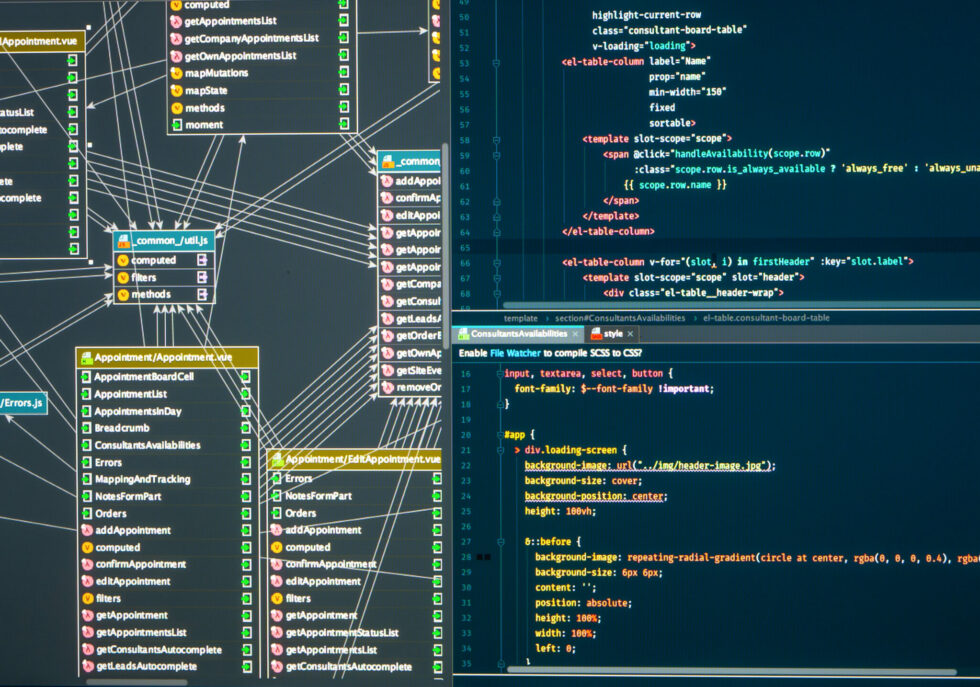
Task: Click the _common_/util.js node file icon
Action: coord(124,241)
